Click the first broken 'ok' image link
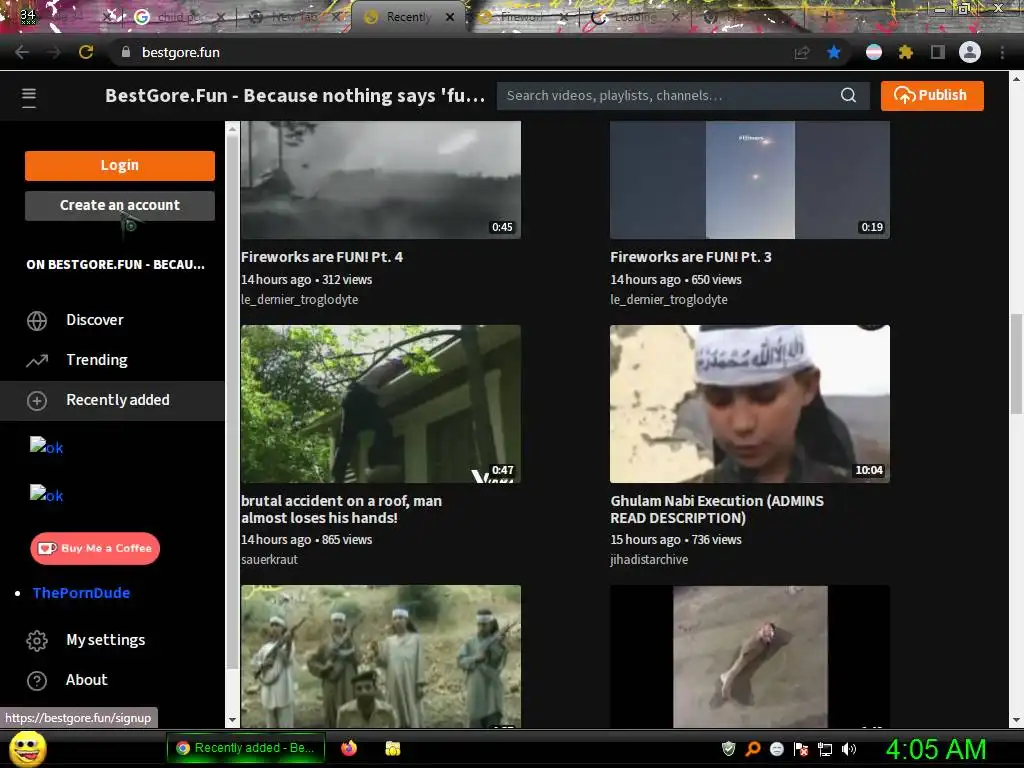 pyautogui.click(x=46, y=446)
